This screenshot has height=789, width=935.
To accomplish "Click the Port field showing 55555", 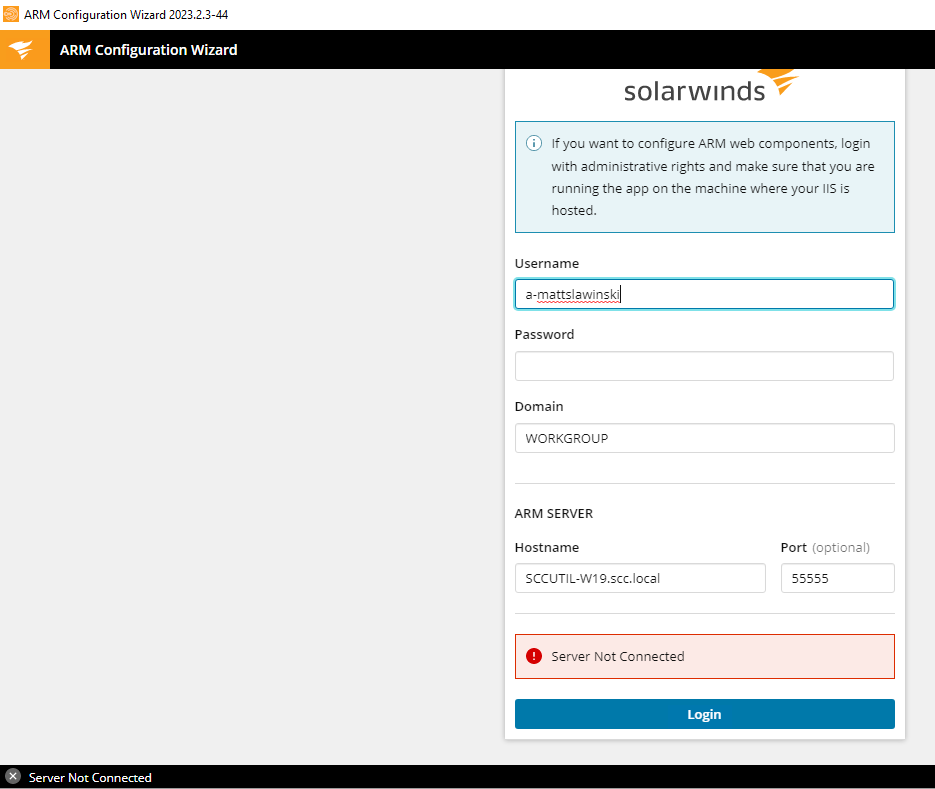I will tap(837, 578).
